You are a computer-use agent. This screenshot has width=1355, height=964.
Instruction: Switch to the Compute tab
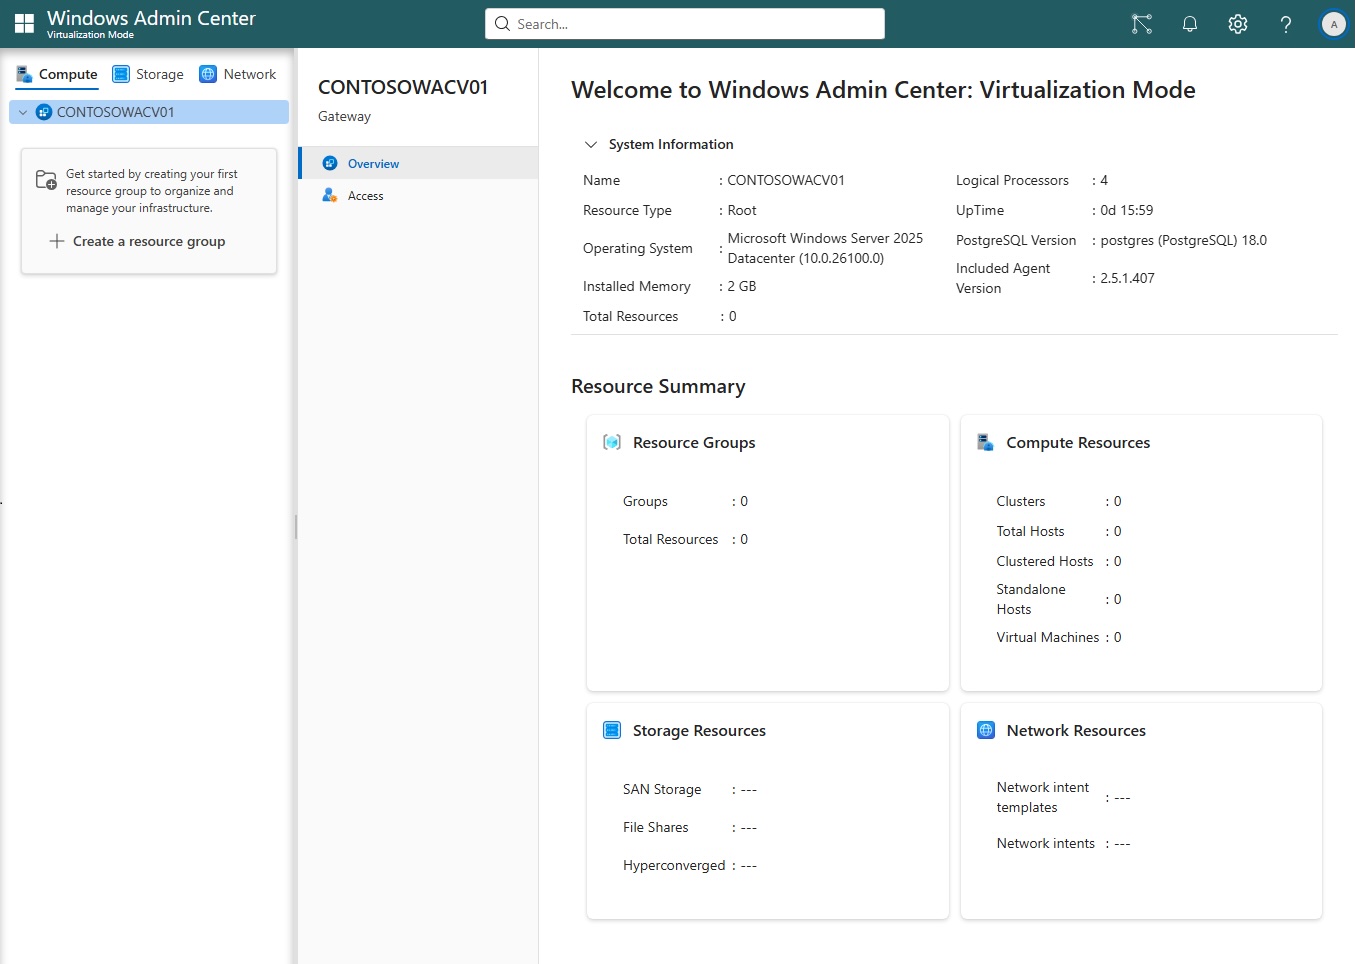coord(57,74)
